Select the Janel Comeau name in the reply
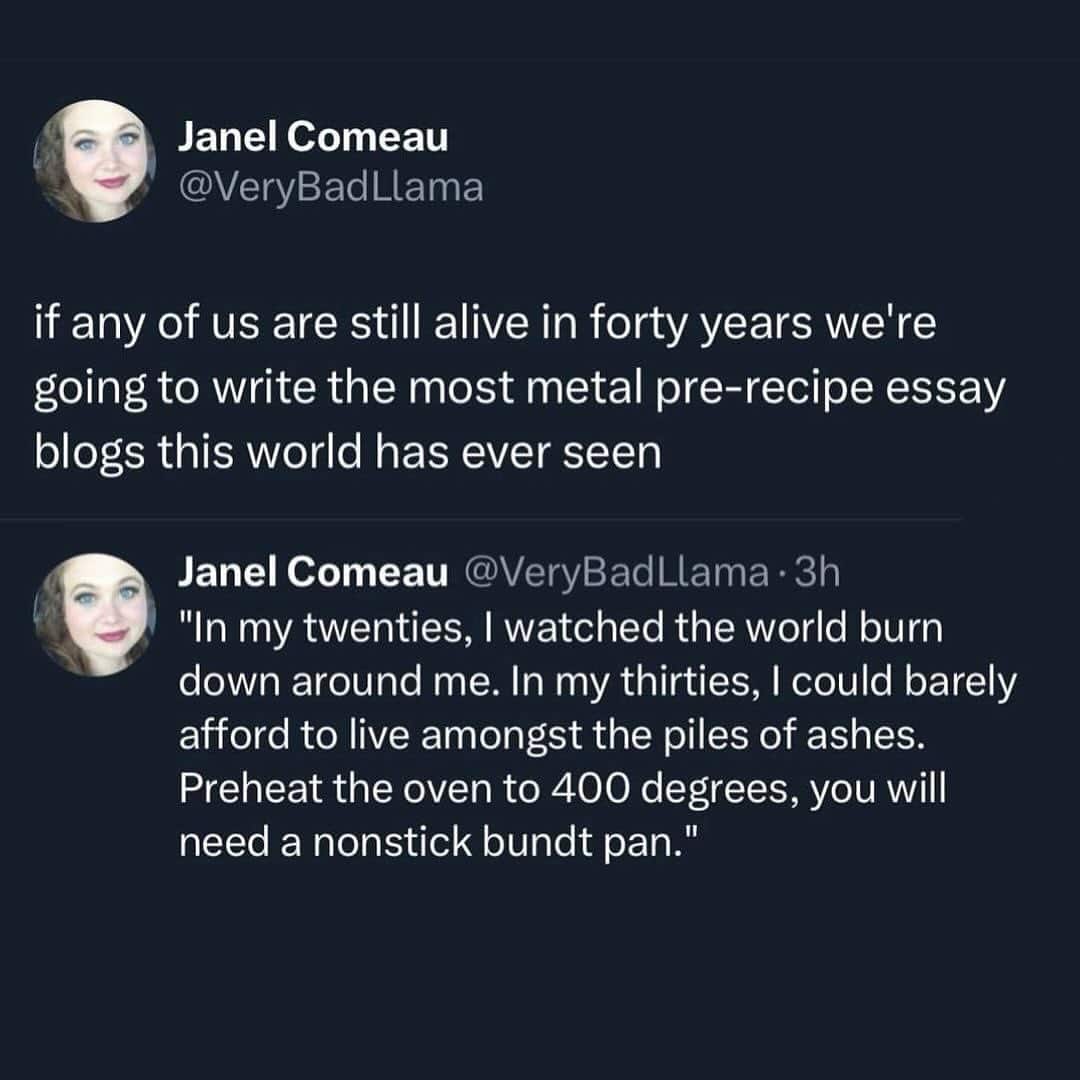 [313, 571]
